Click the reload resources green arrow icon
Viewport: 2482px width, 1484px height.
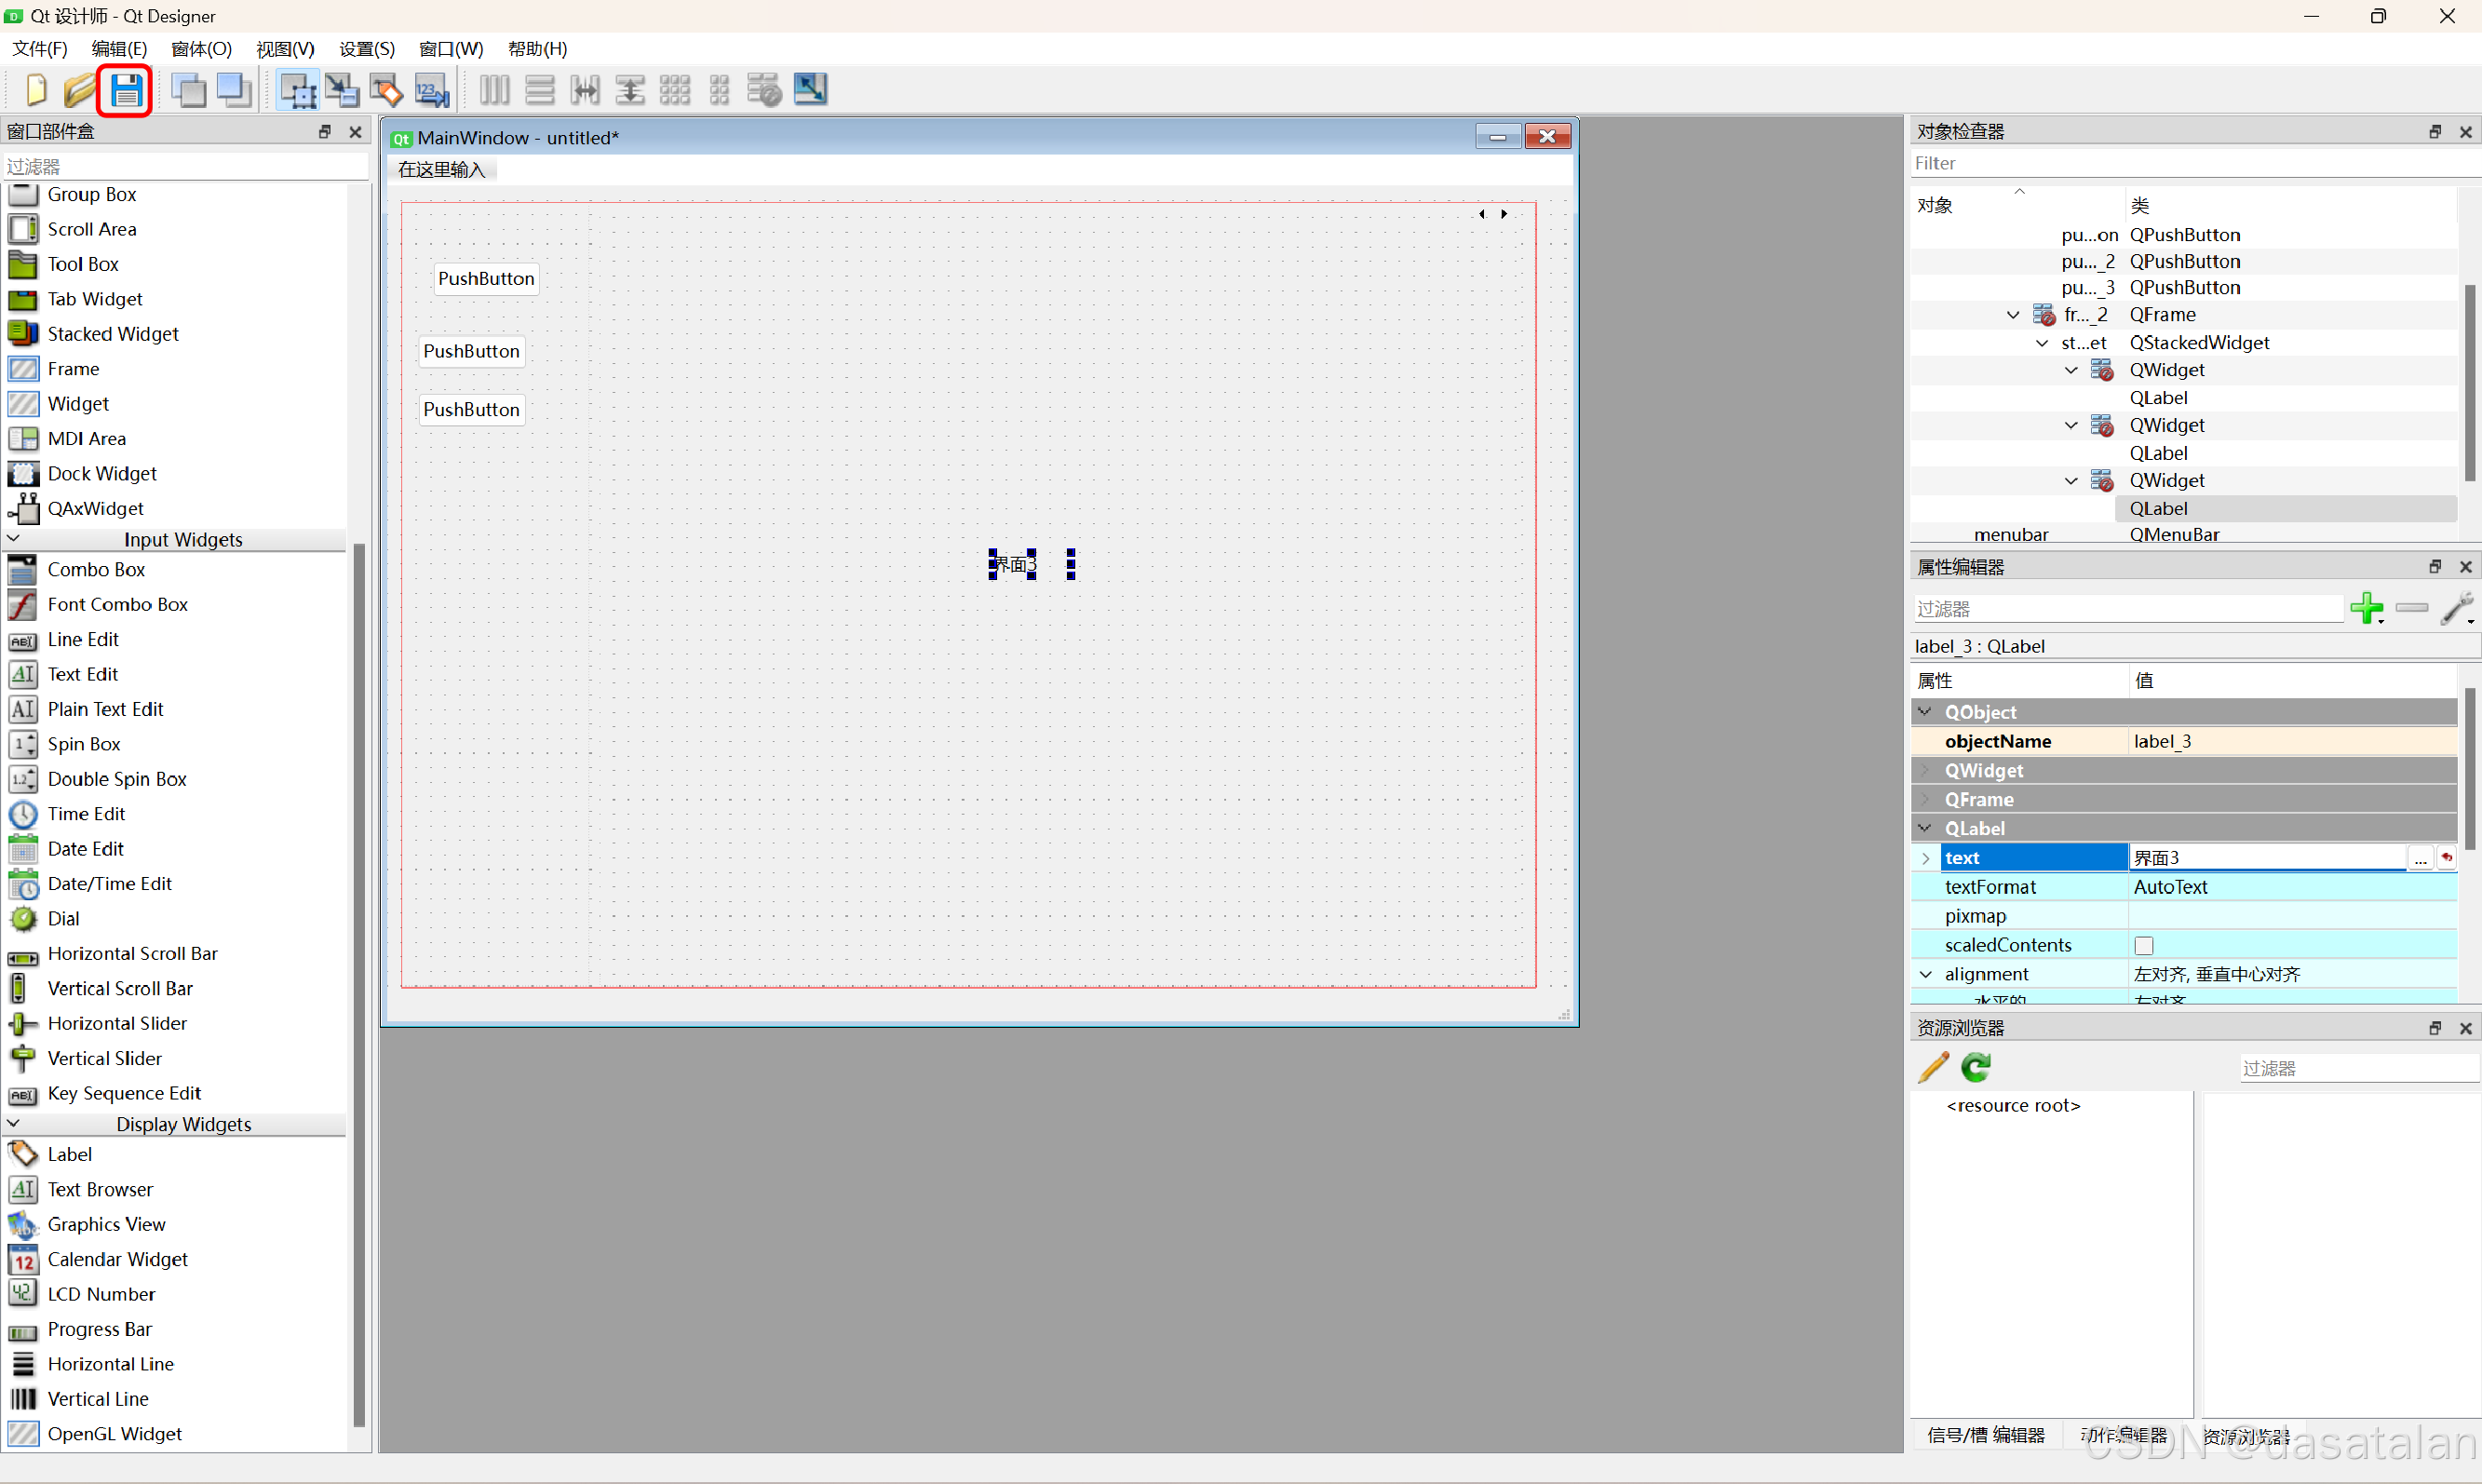1976,1067
